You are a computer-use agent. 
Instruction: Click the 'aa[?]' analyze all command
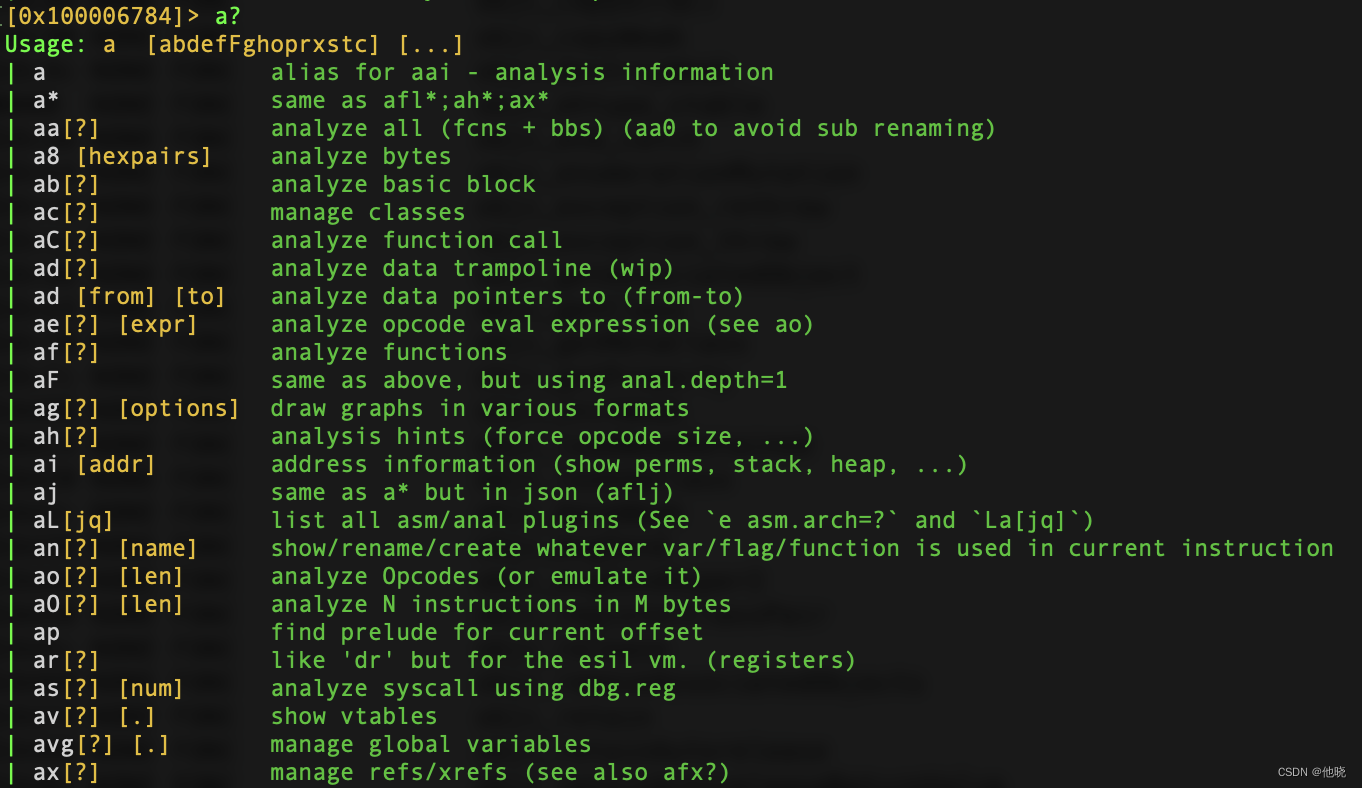[66, 129]
